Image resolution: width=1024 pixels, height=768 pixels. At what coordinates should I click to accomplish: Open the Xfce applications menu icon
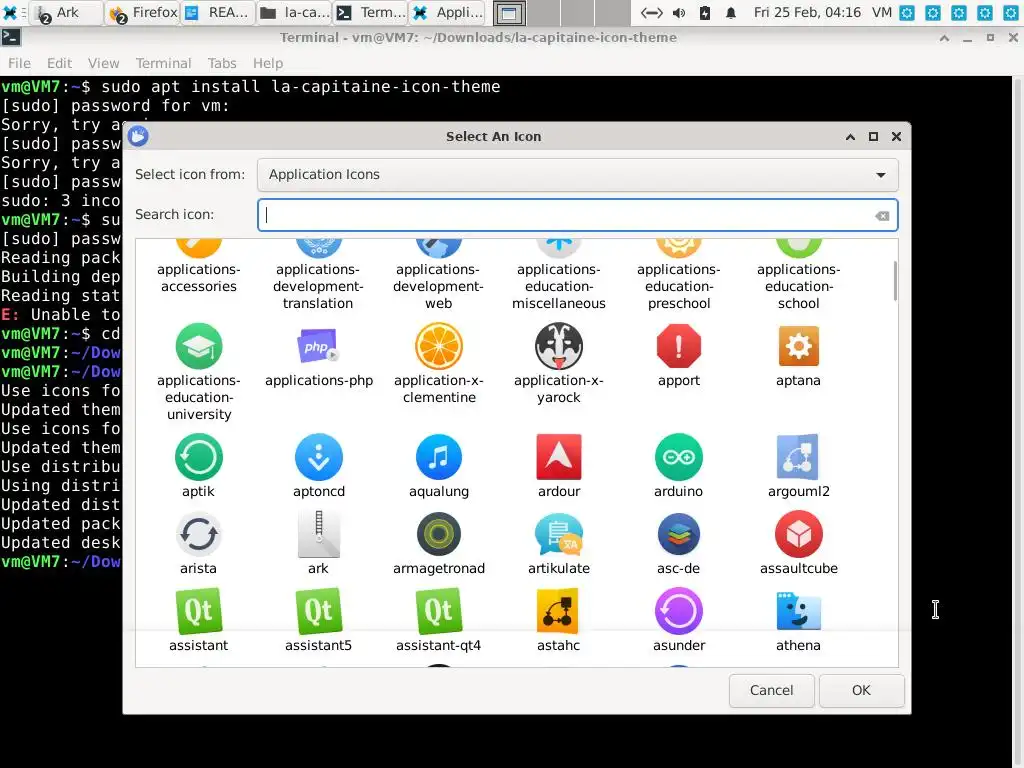tap(10, 12)
